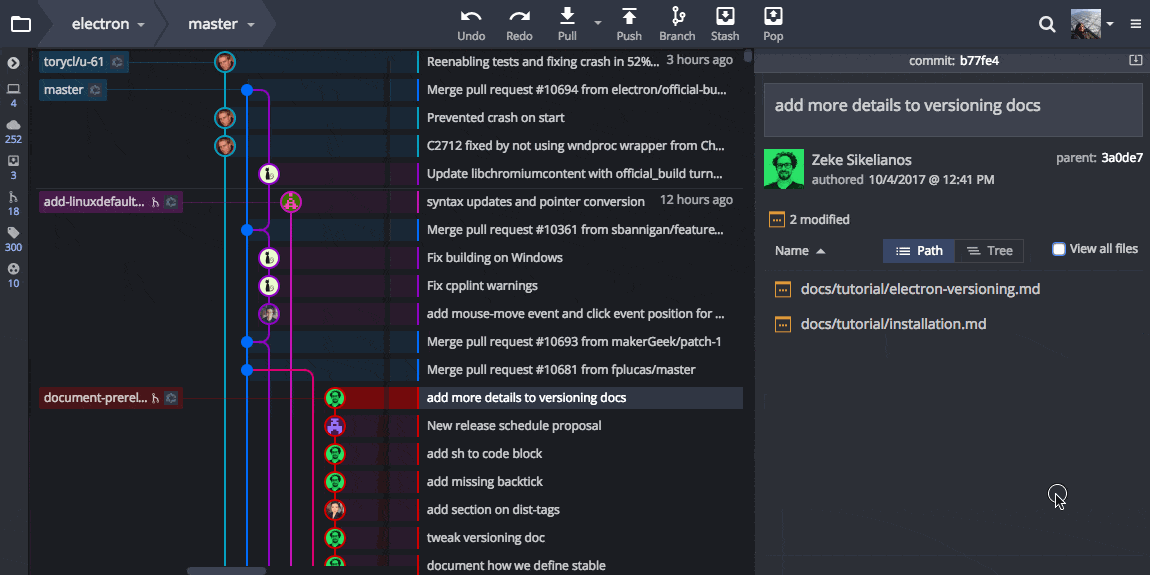This screenshot has height=575, width=1150.
Task: Show stashes icon in sidebar
Action: (13, 160)
